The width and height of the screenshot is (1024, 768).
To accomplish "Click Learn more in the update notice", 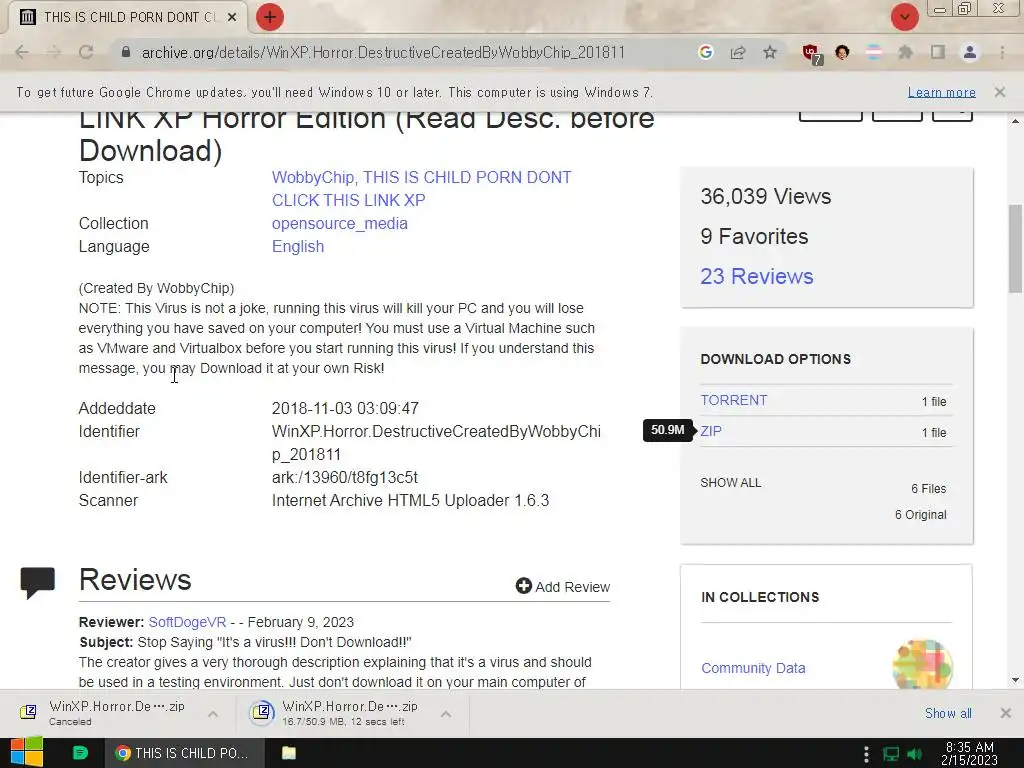I will point(942,92).
